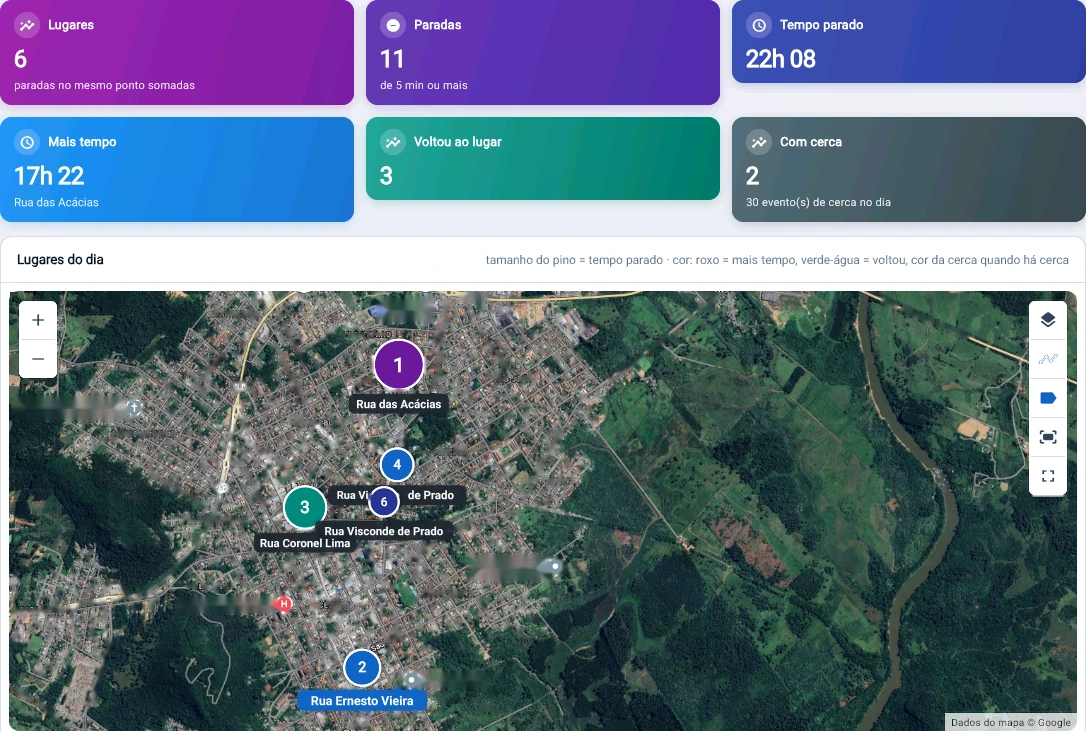Click the minus icon on the Paradas card
Screen dimensions: 1086x731
pyautogui.click(x=393, y=25)
